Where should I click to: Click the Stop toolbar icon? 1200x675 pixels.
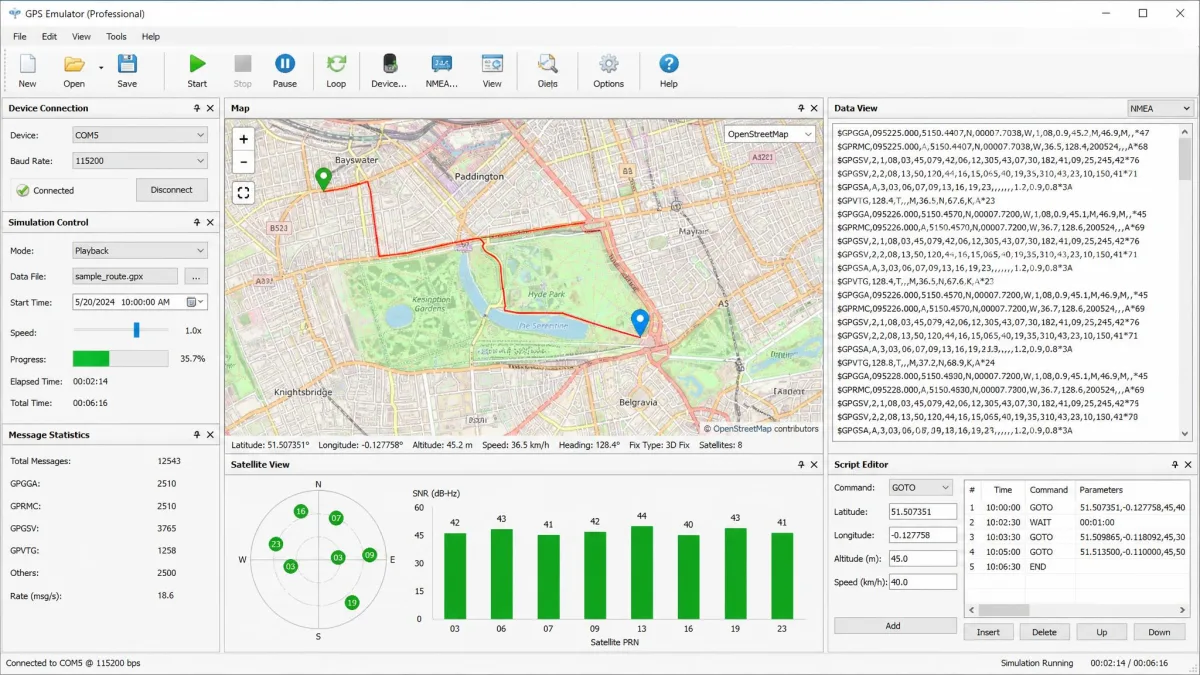(x=243, y=65)
